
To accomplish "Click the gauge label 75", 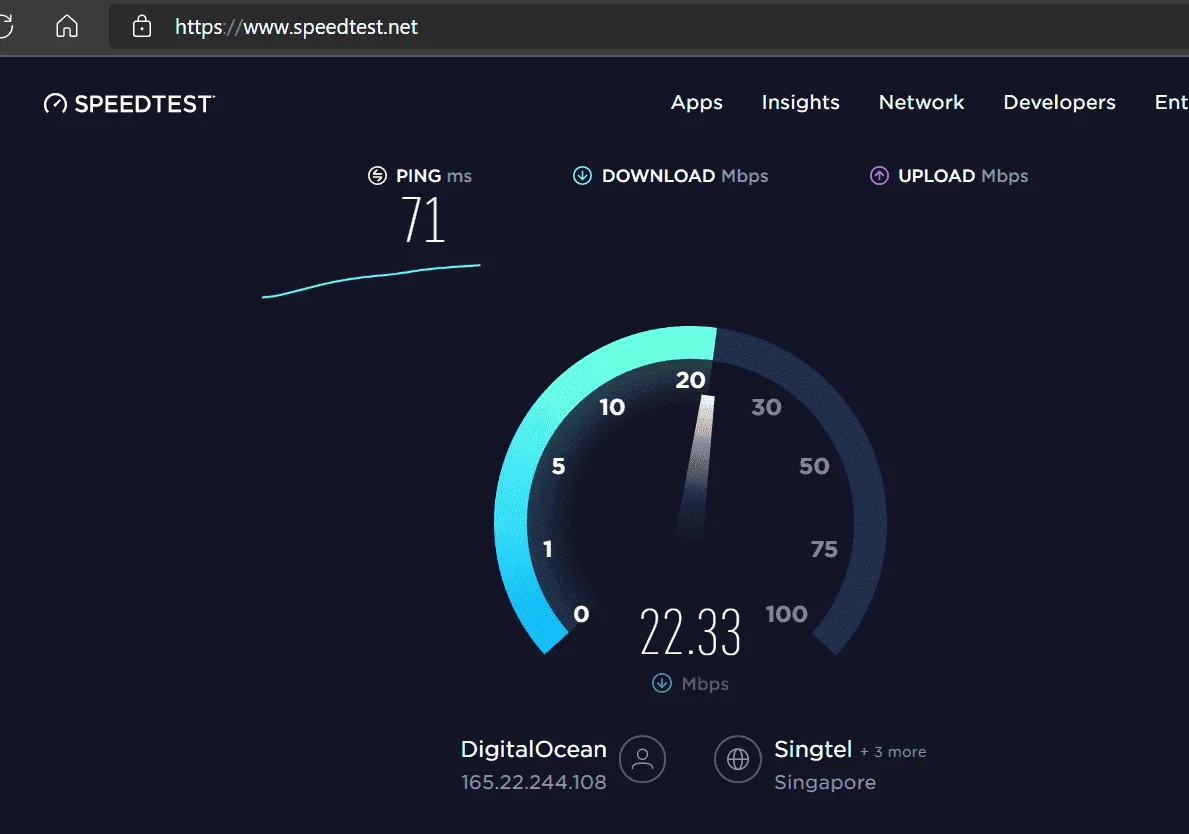I will pyautogui.click(x=824, y=549).
